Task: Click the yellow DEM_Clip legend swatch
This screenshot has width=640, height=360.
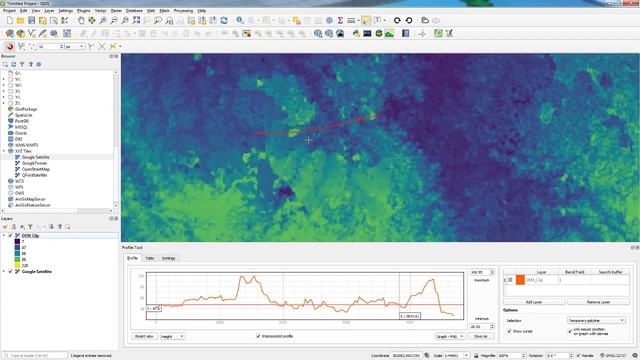Action: [x=17, y=265]
